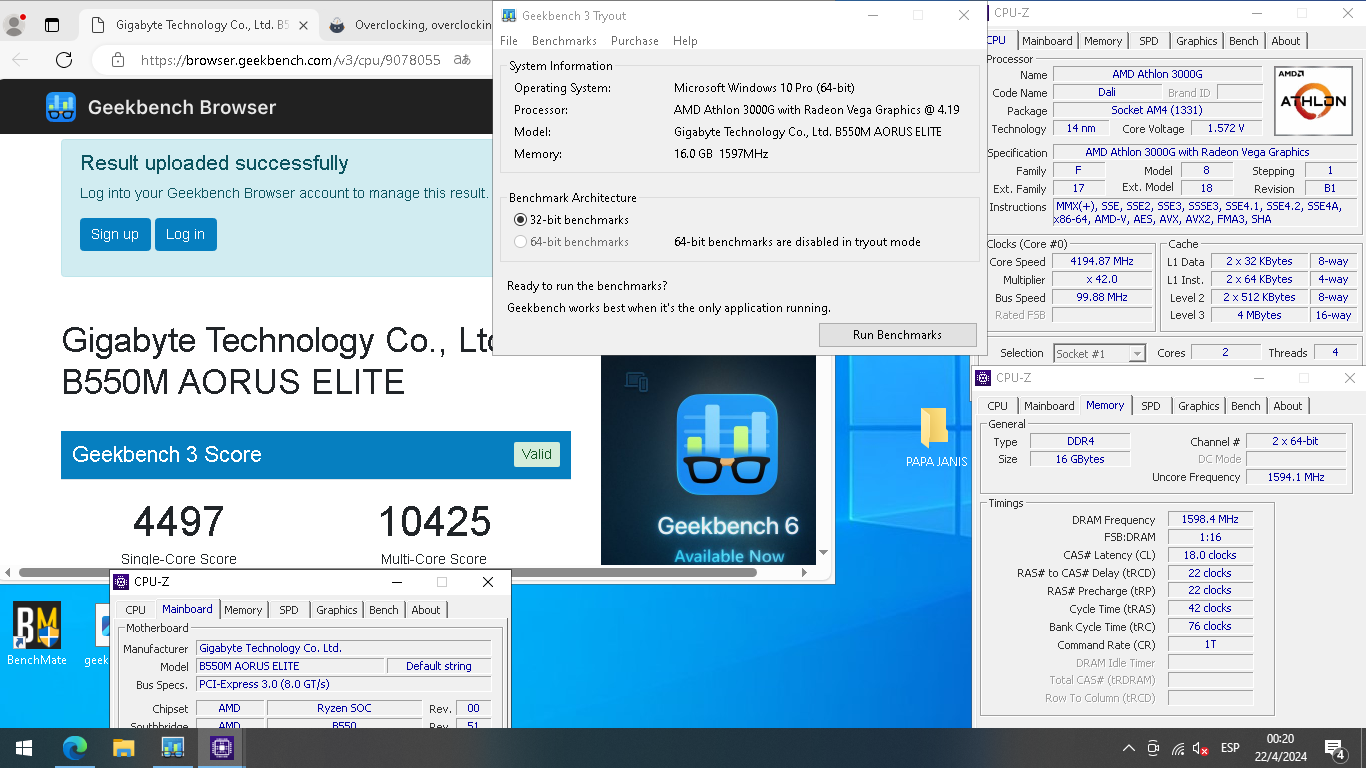
Task: Open Graphics tab in memory CPU-Z window
Action: 1198,406
